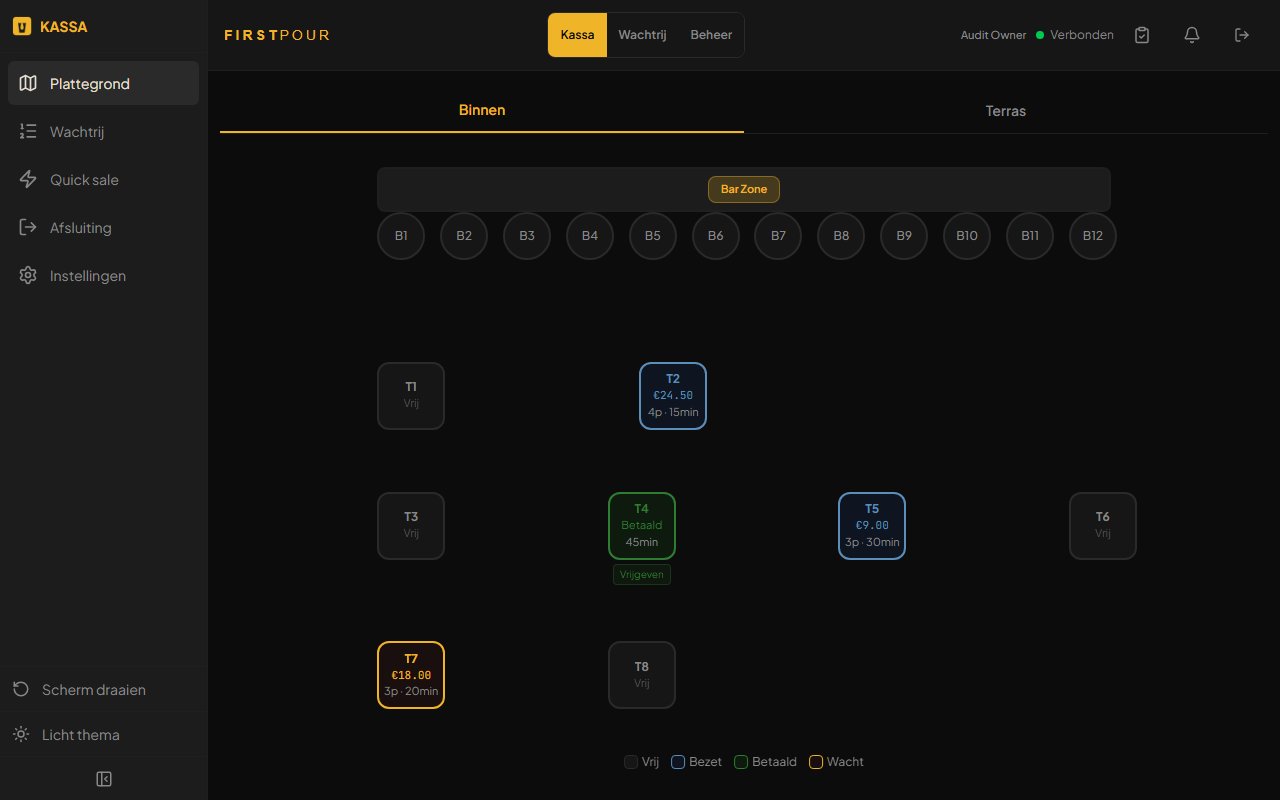Open the clipboard checklist icon in header
This screenshot has width=1280, height=800.
pos(1142,35)
